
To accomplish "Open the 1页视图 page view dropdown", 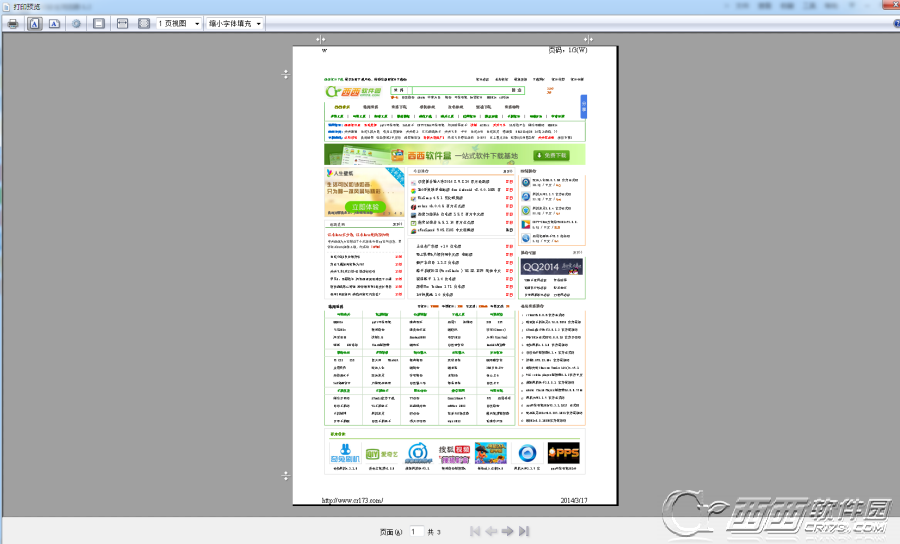I will (179, 24).
